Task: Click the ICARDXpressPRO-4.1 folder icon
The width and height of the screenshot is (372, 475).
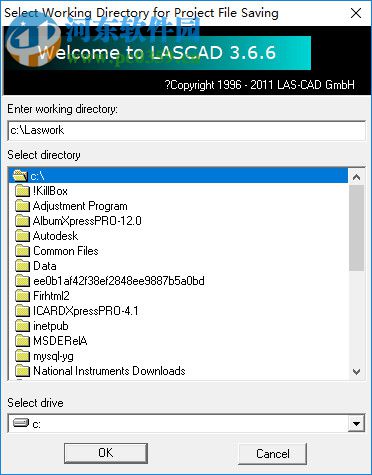Action: coord(22,311)
